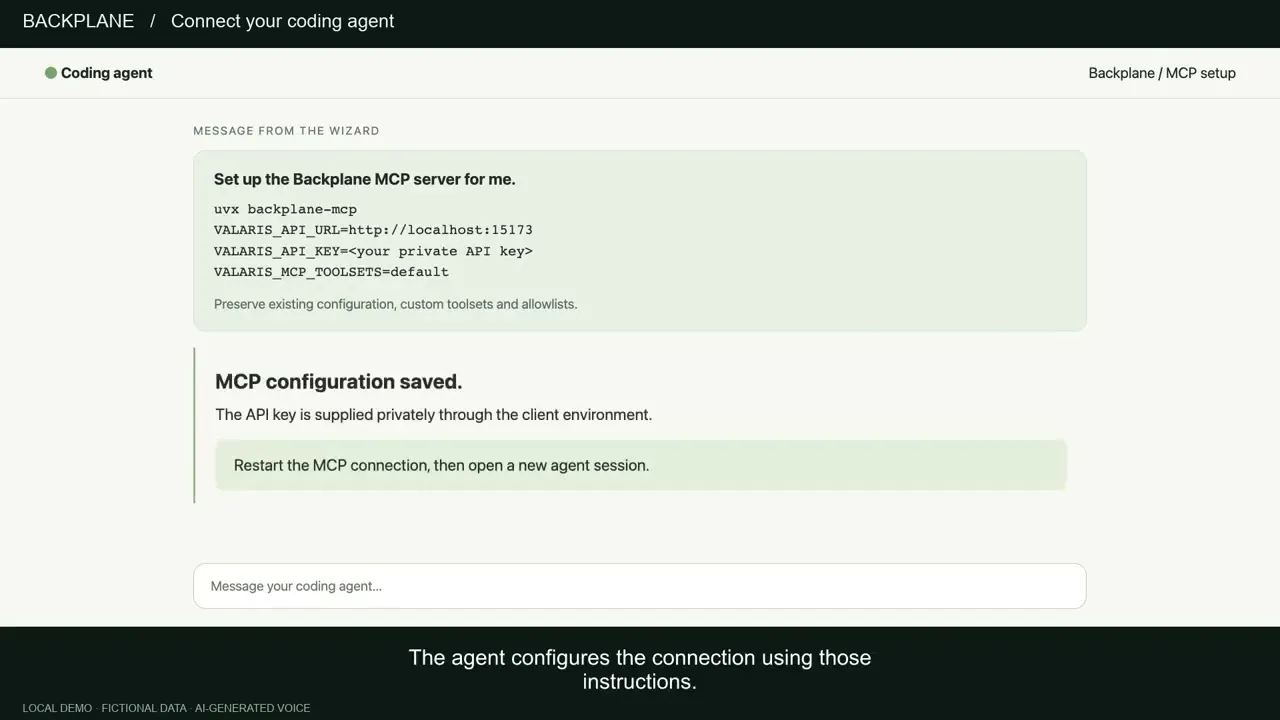Click the green status dot beside Coding agent
Image resolution: width=1280 pixels, height=720 pixels.
coord(51,73)
